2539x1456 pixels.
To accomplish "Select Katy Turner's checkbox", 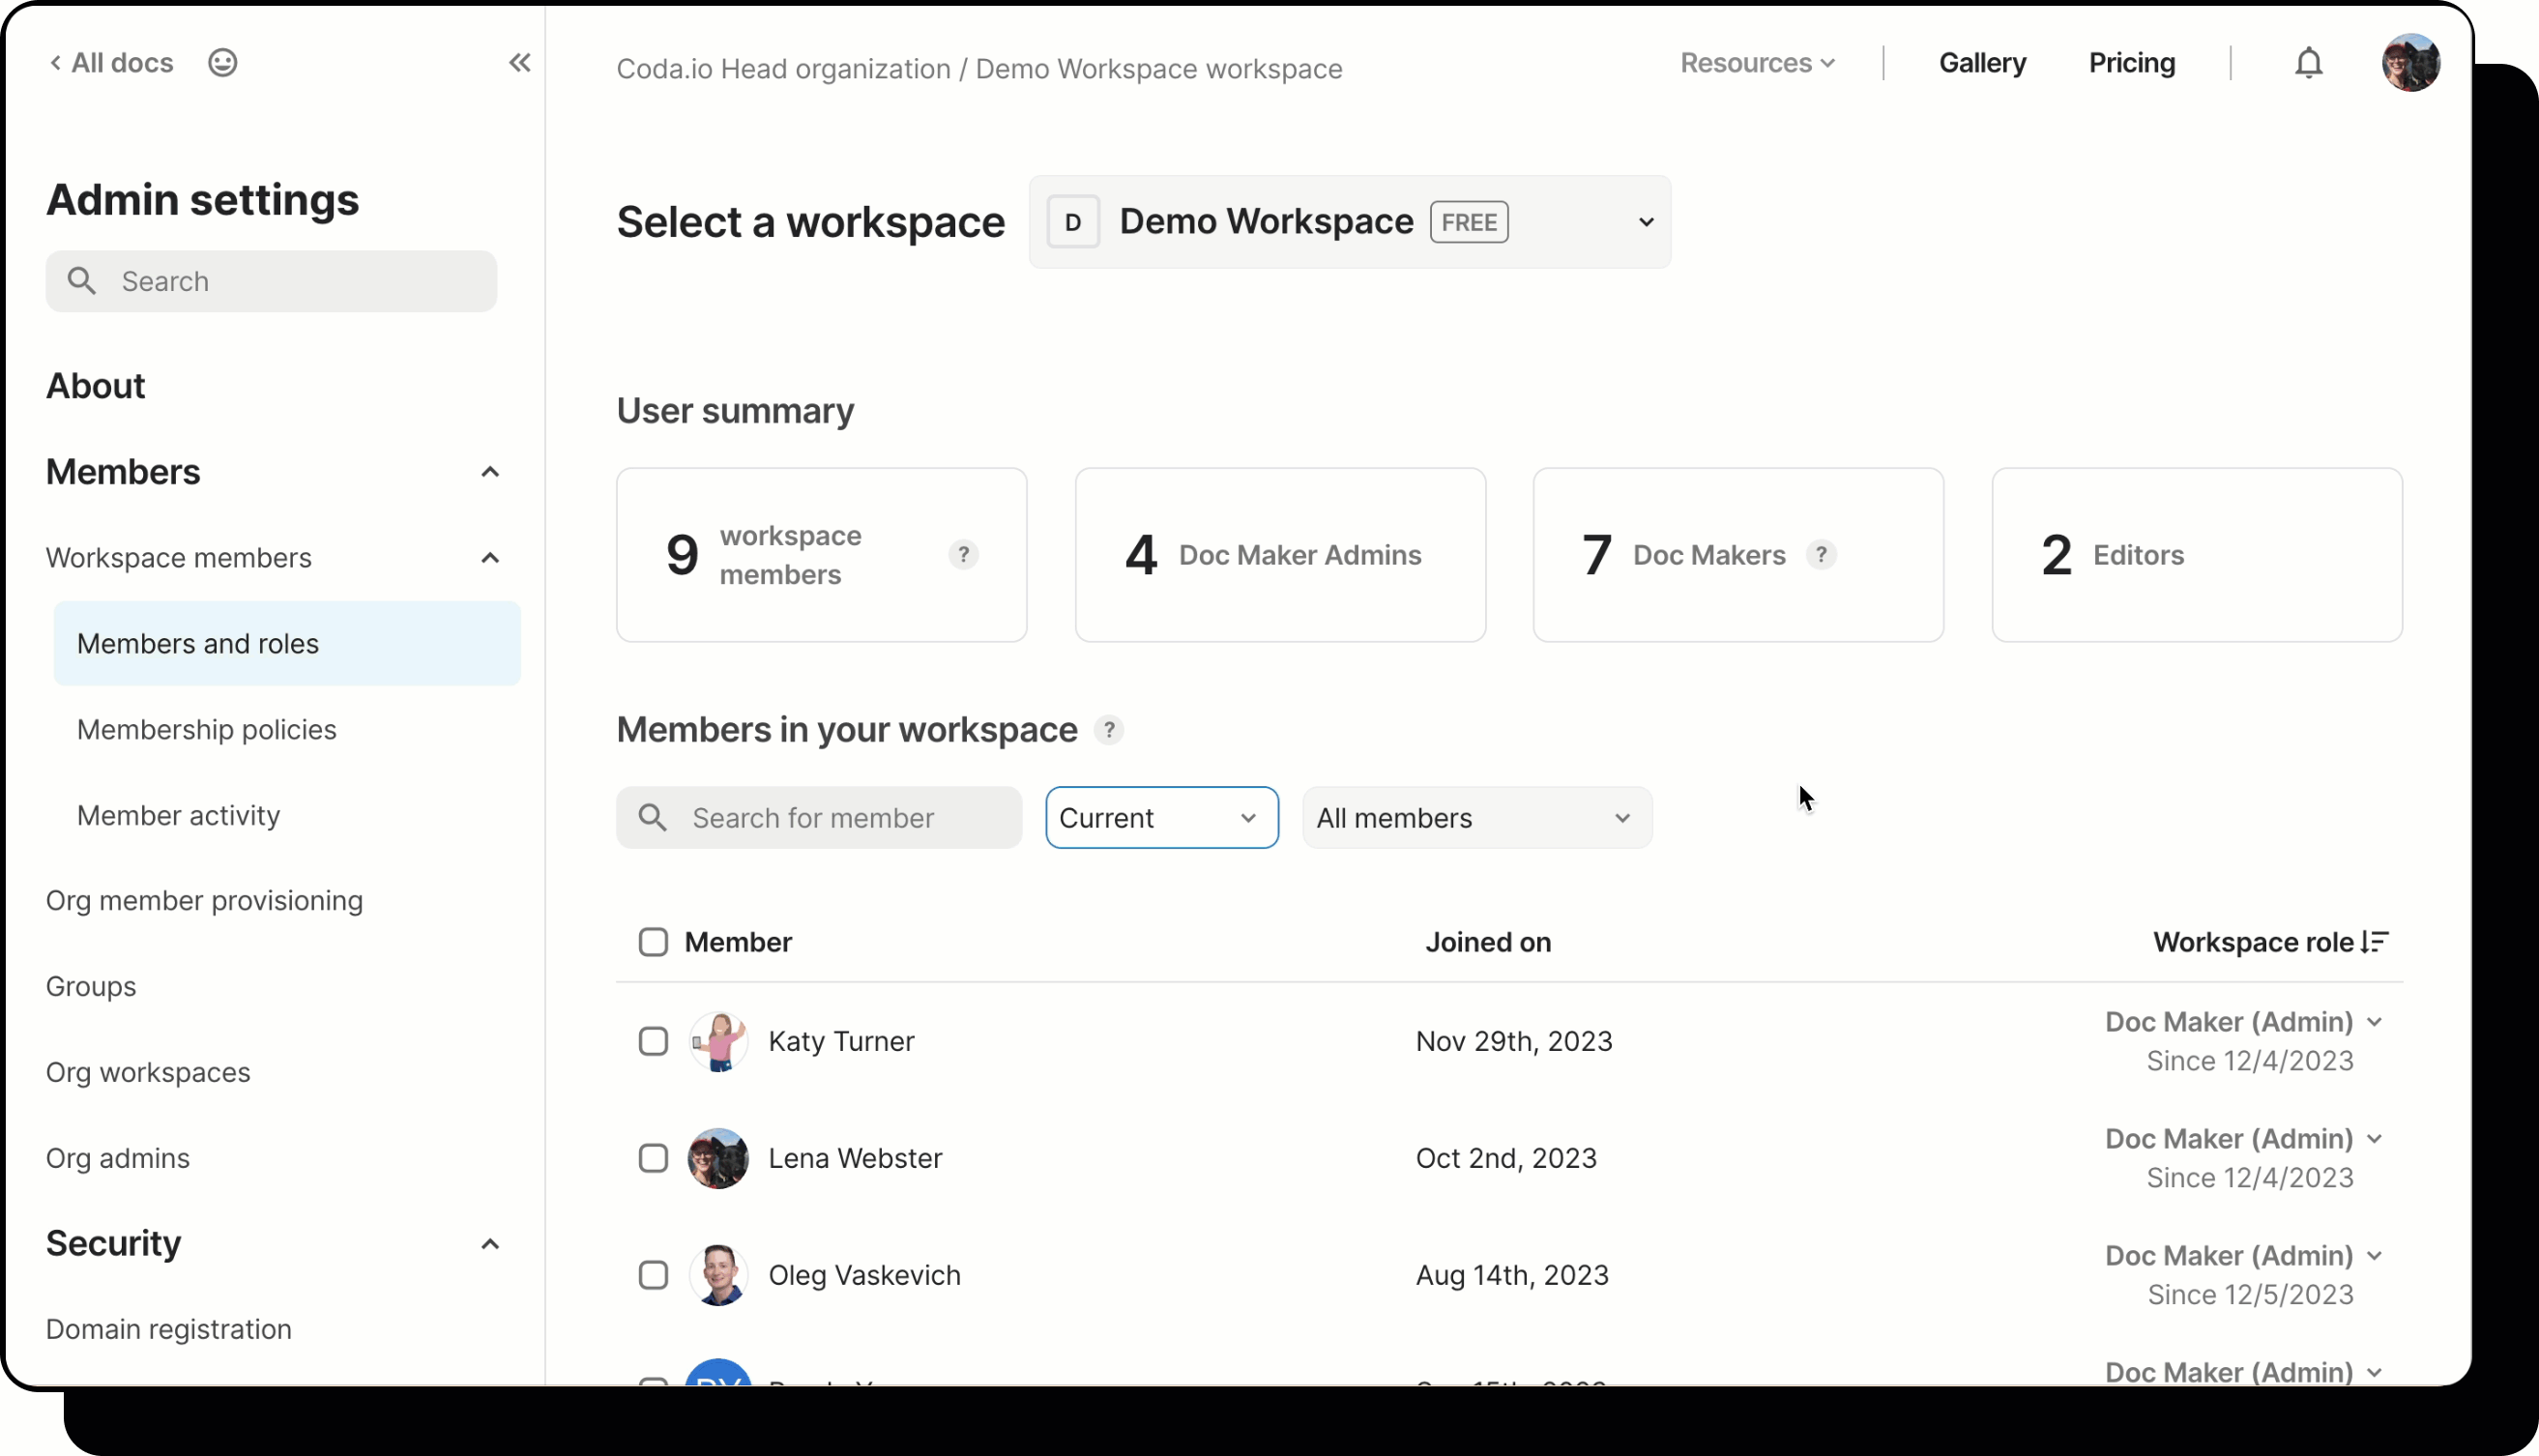I will pos(653,1041).
